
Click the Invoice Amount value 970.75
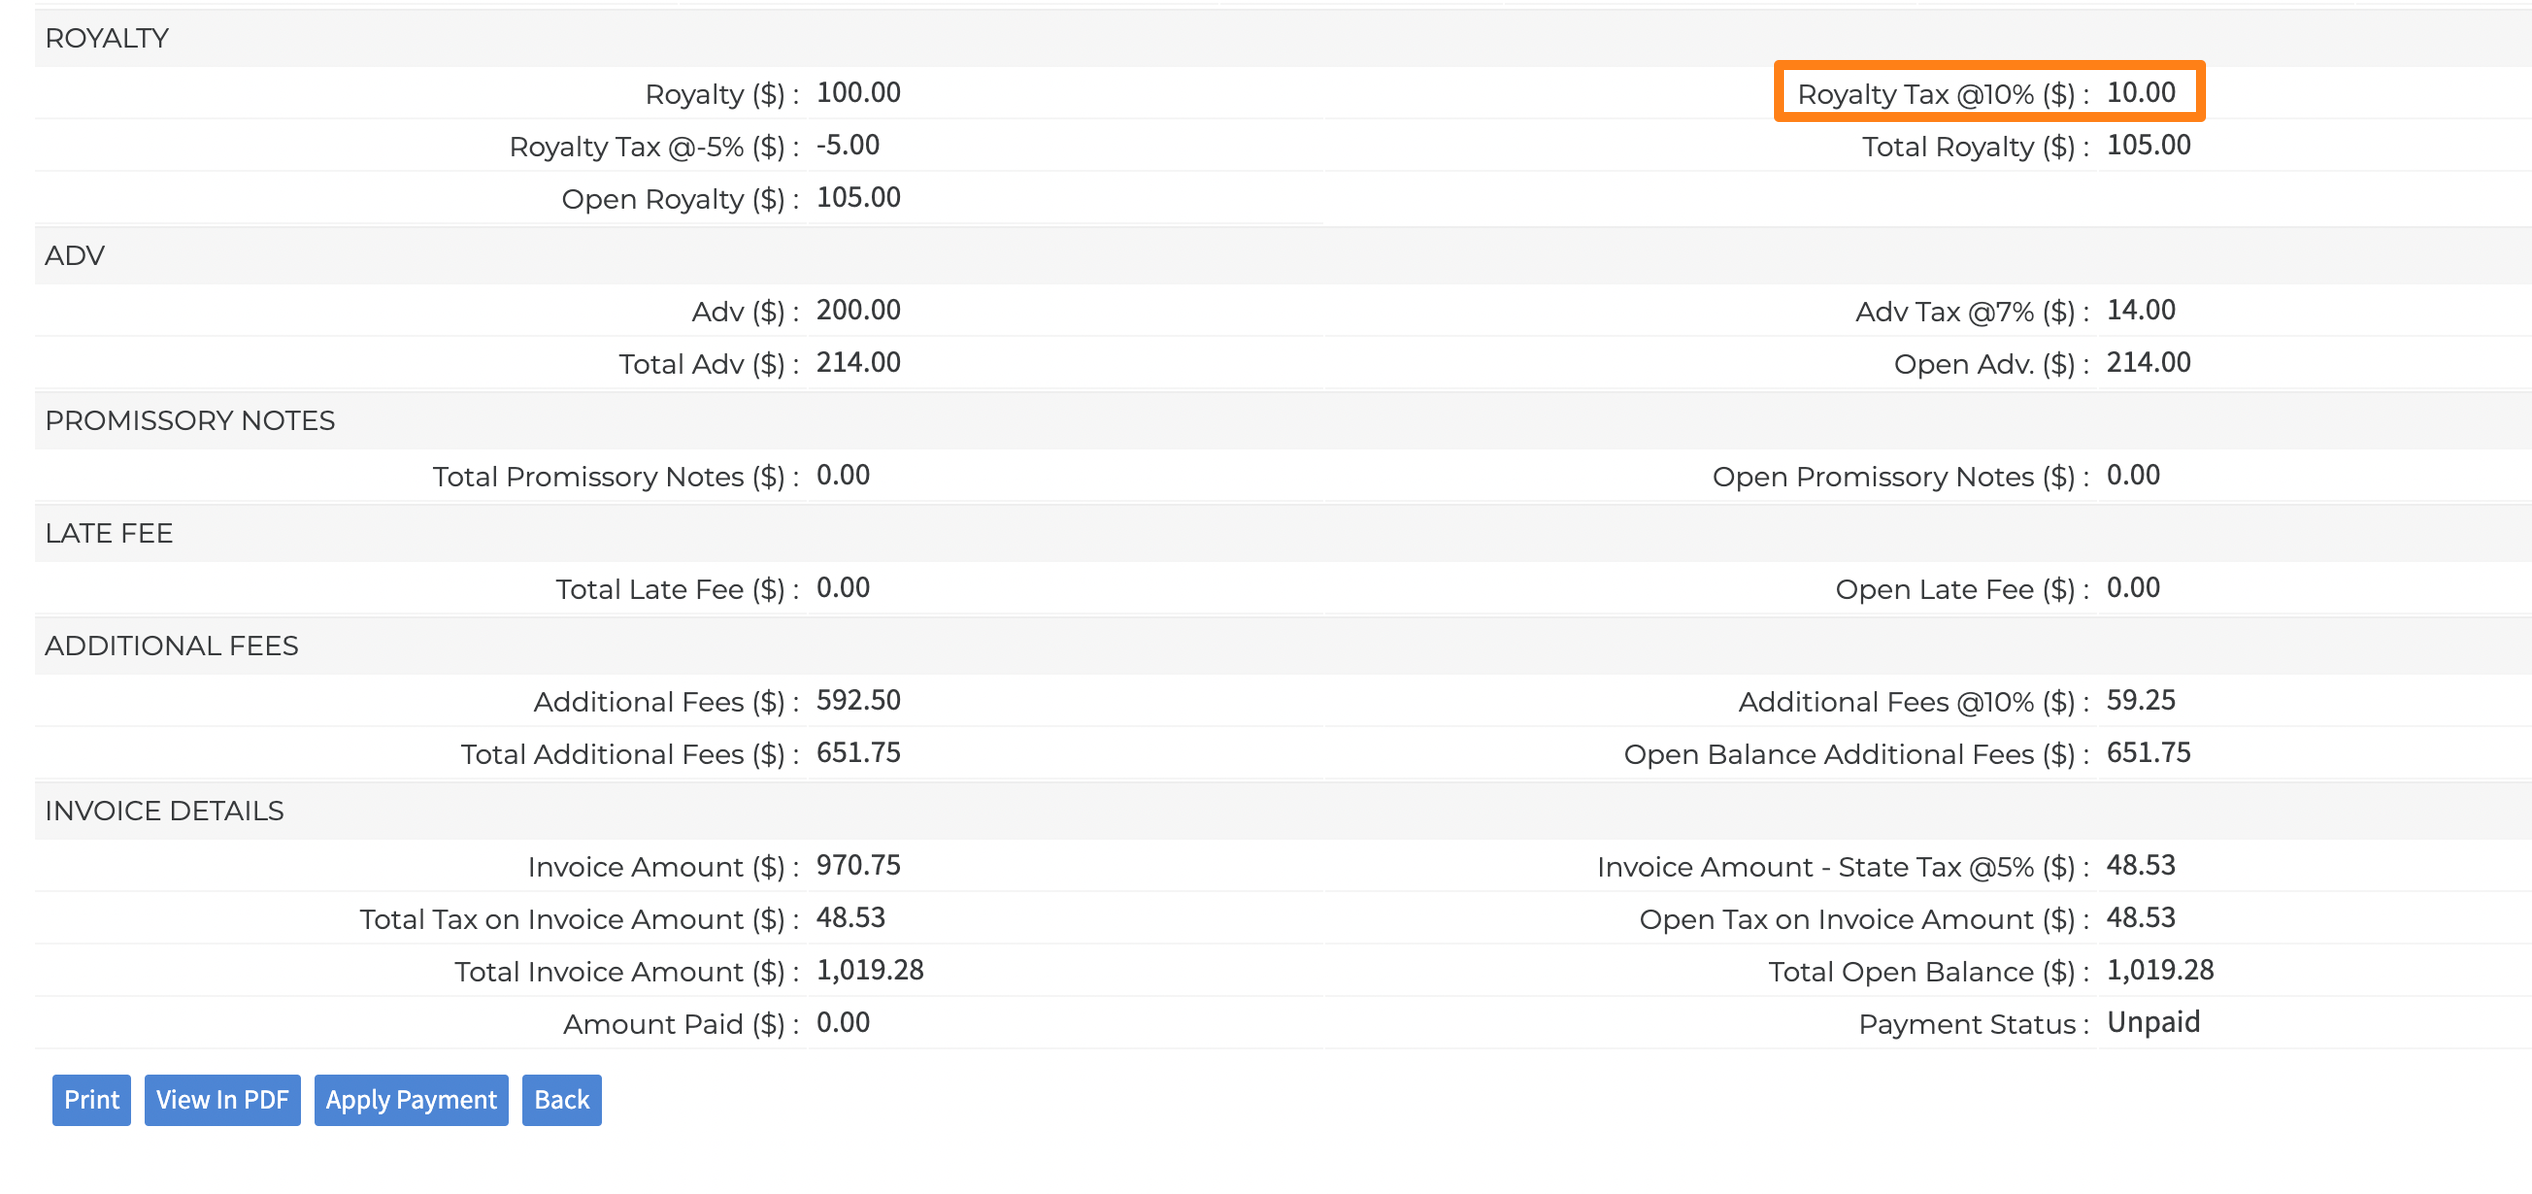[858, 865]
